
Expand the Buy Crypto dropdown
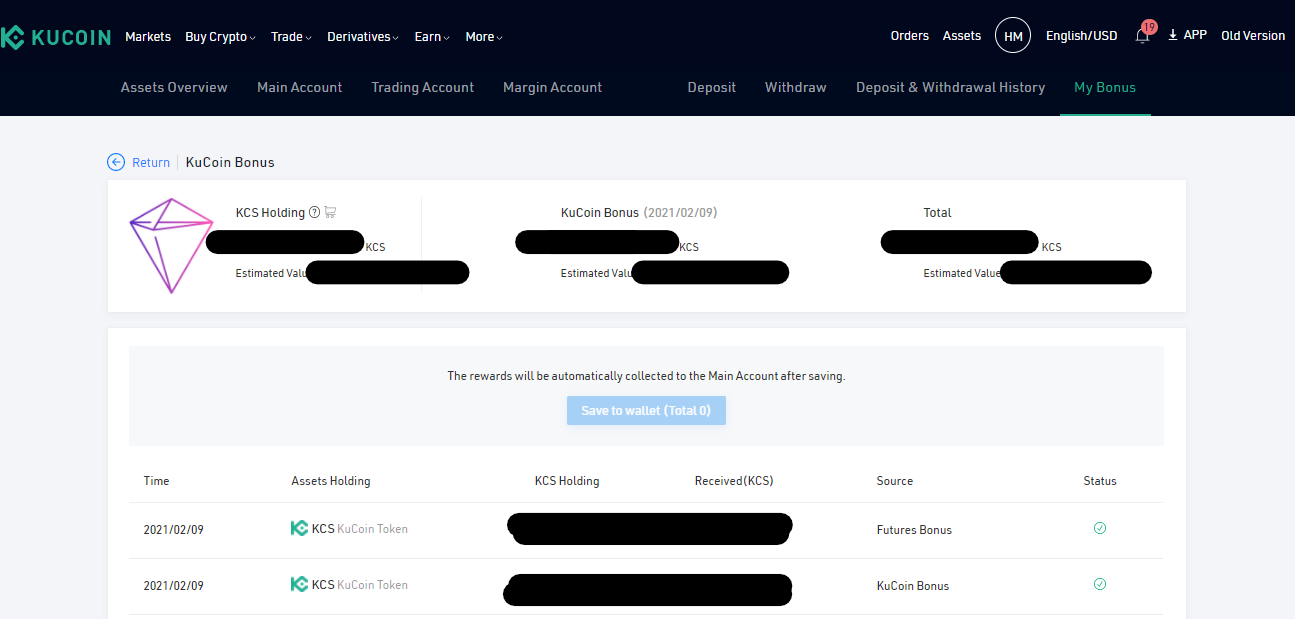click(x=220, y=37)
